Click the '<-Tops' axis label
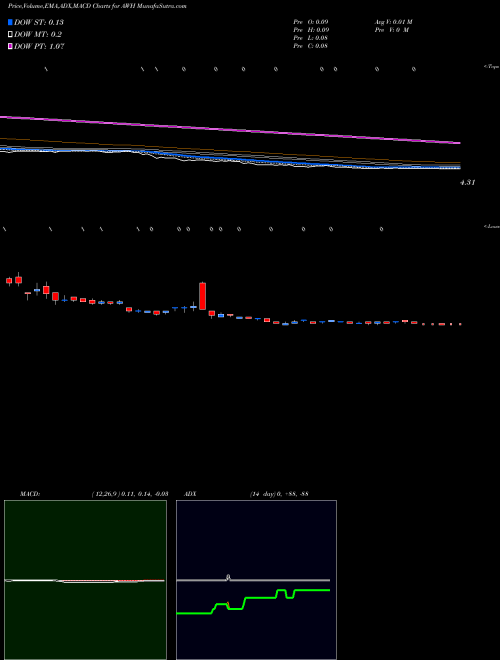500x660 pixels. (x=492, y=67)
